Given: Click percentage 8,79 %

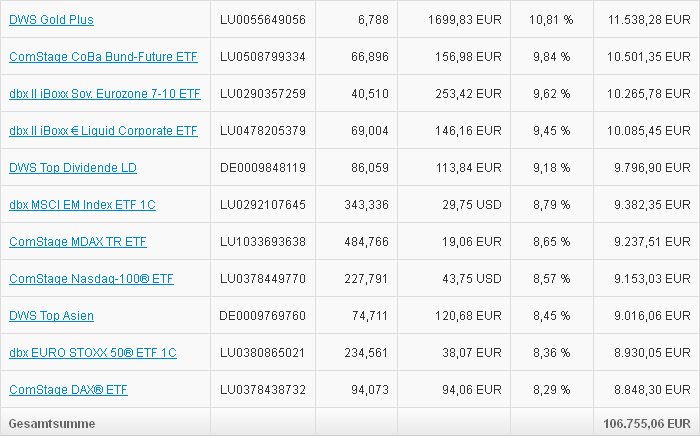Looking at the screenshot, I should point(552,205).
